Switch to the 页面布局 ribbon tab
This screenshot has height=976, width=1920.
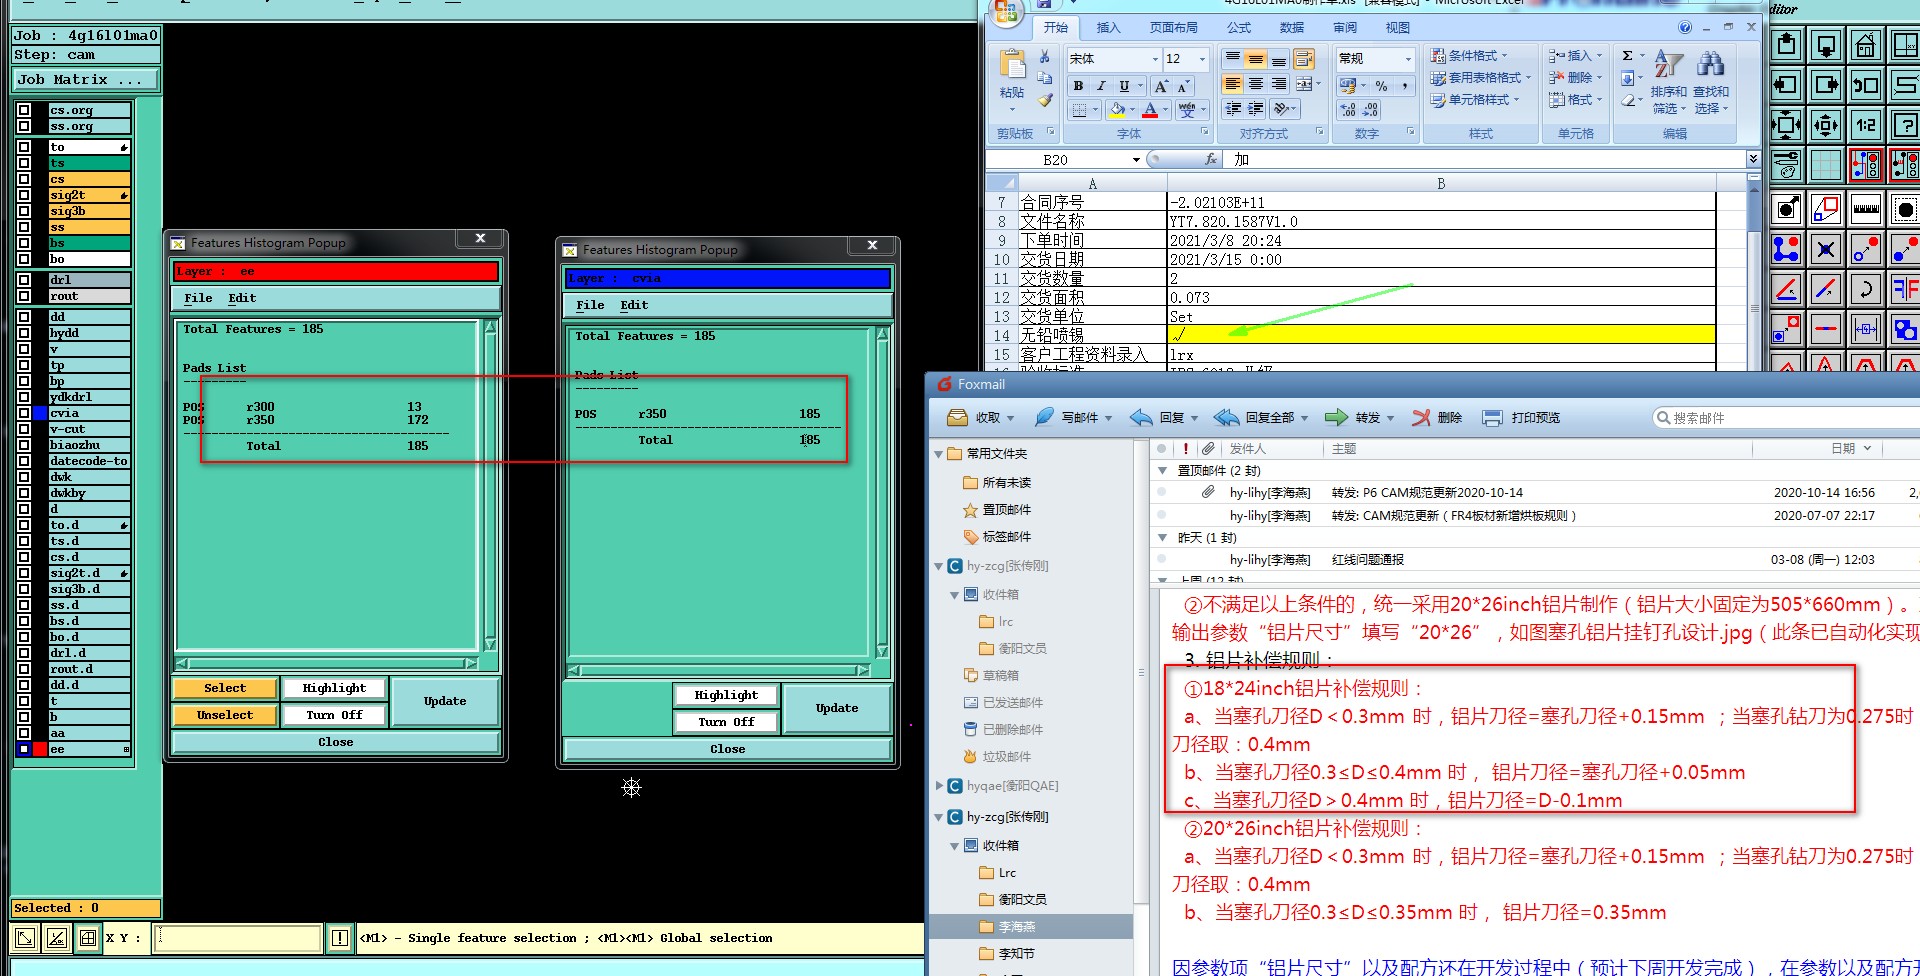pyautogui.click(x=1173, y=28)
